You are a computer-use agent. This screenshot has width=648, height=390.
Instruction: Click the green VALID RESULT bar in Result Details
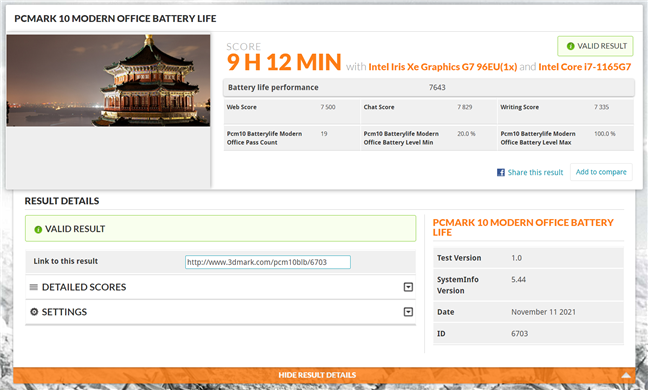click(220, 228)
